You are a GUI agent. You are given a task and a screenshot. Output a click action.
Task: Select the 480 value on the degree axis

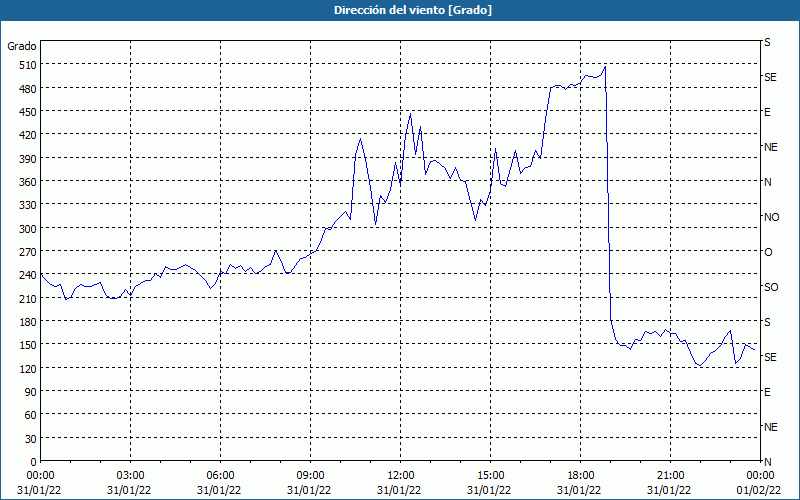[28, 89]
